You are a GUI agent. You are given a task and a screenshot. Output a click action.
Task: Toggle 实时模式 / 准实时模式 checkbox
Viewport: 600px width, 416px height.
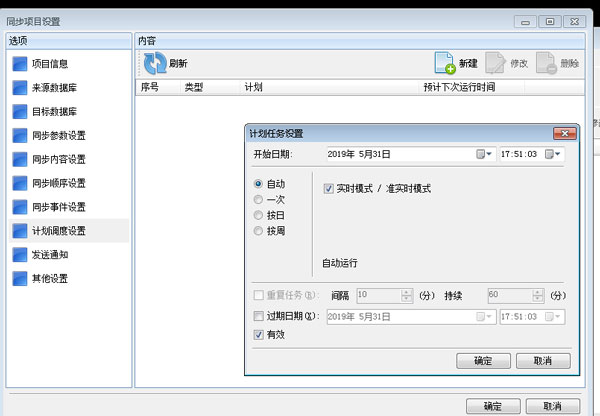tap(328, 189)
